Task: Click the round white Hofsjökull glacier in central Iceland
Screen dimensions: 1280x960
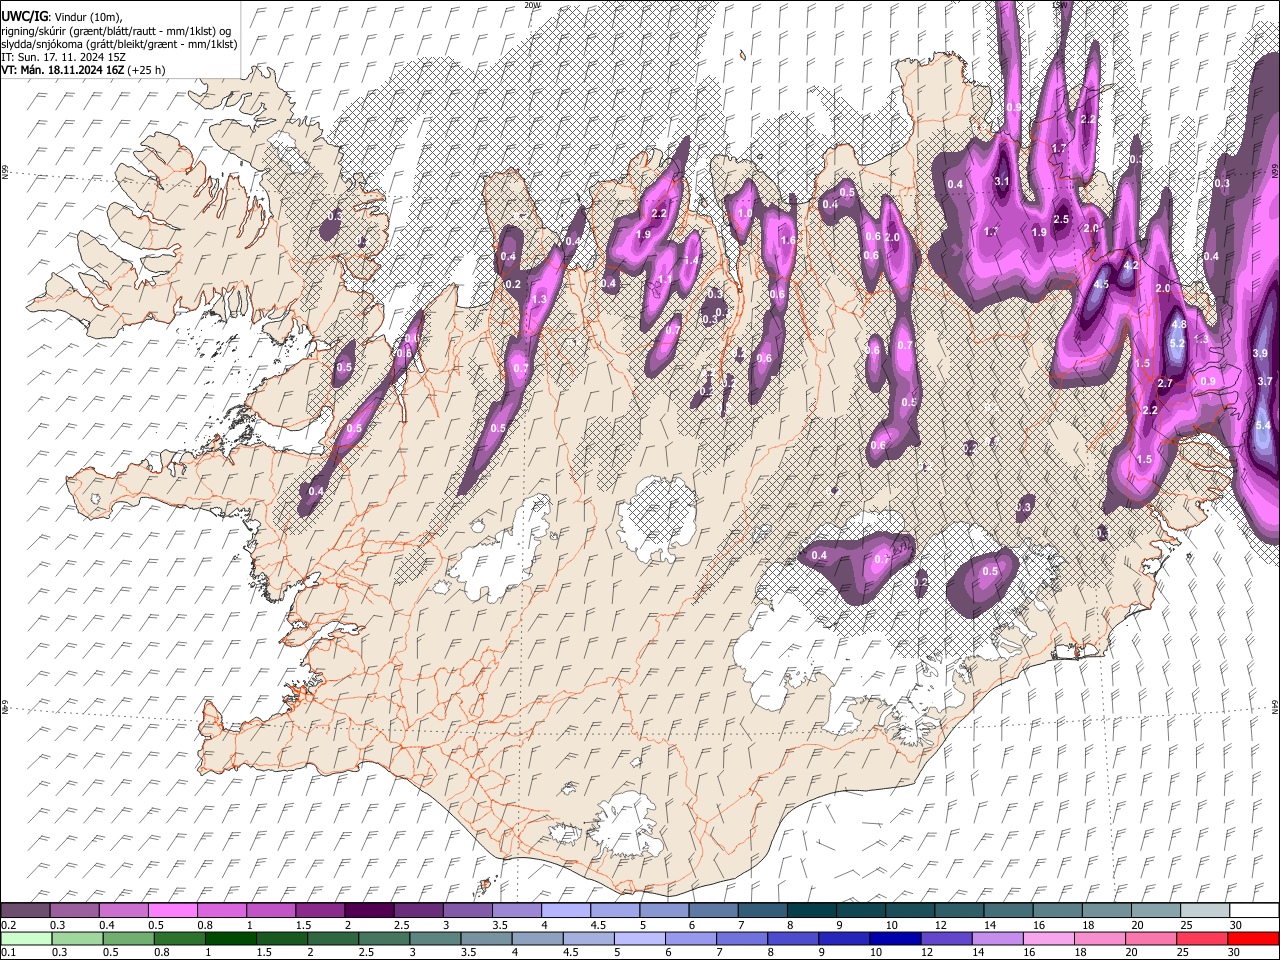Action: pos(657,520)
